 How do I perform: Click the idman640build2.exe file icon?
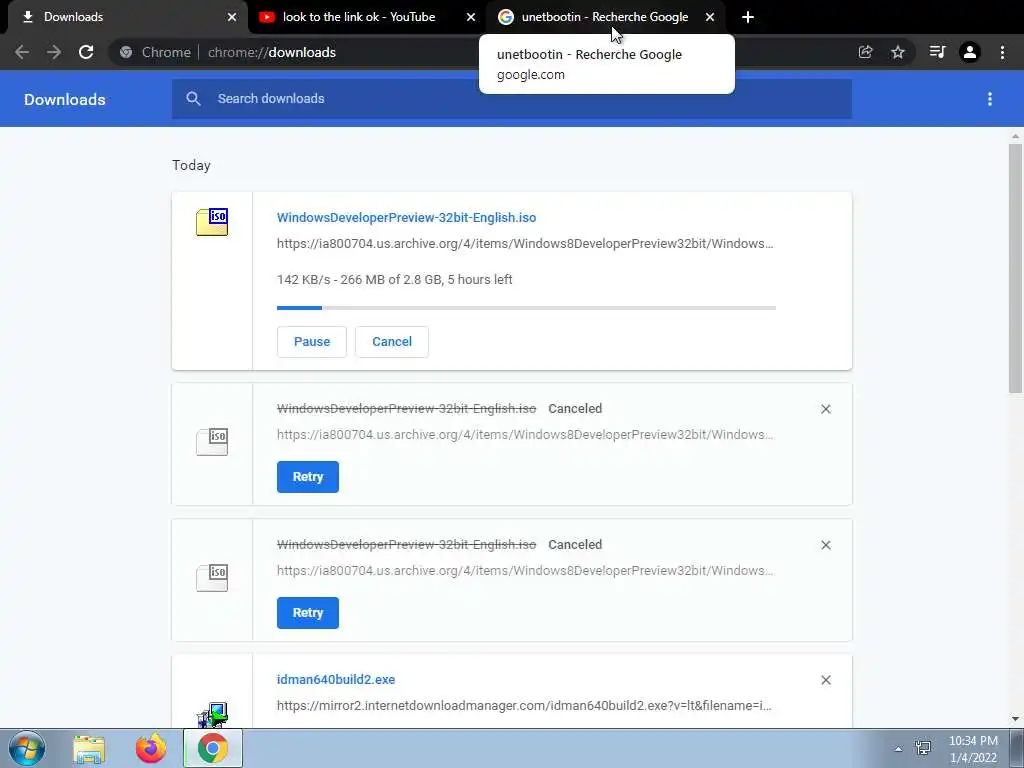tap(212, 714)
